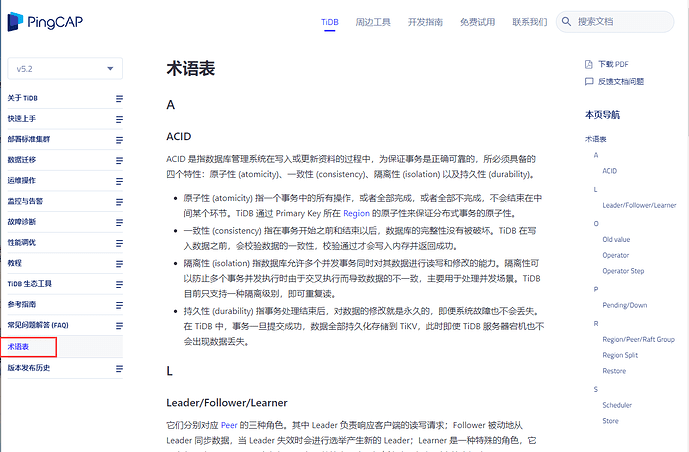Expand the 运维操作 section menu icon
The width and height of the screenshot is (689, 452).
[119, 181]
